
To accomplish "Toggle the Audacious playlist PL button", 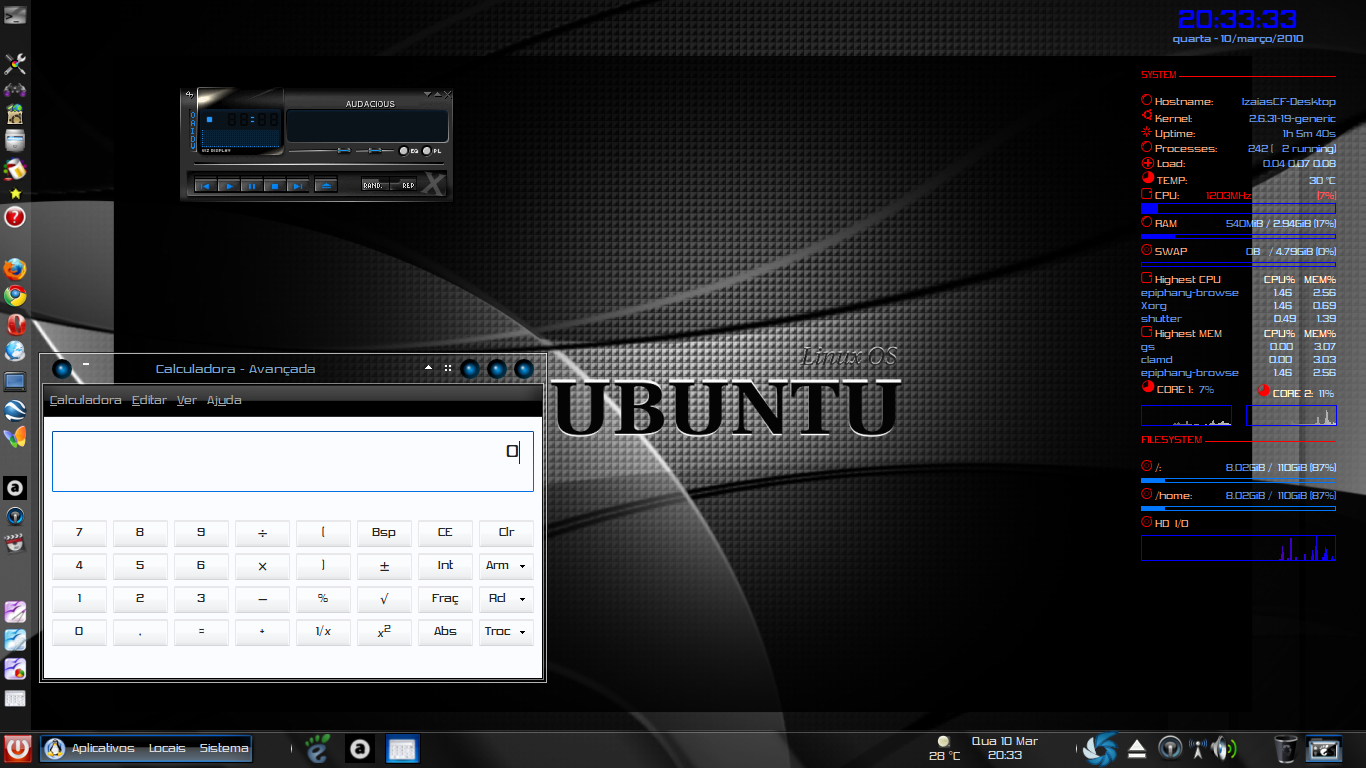I will pos(427,151).
